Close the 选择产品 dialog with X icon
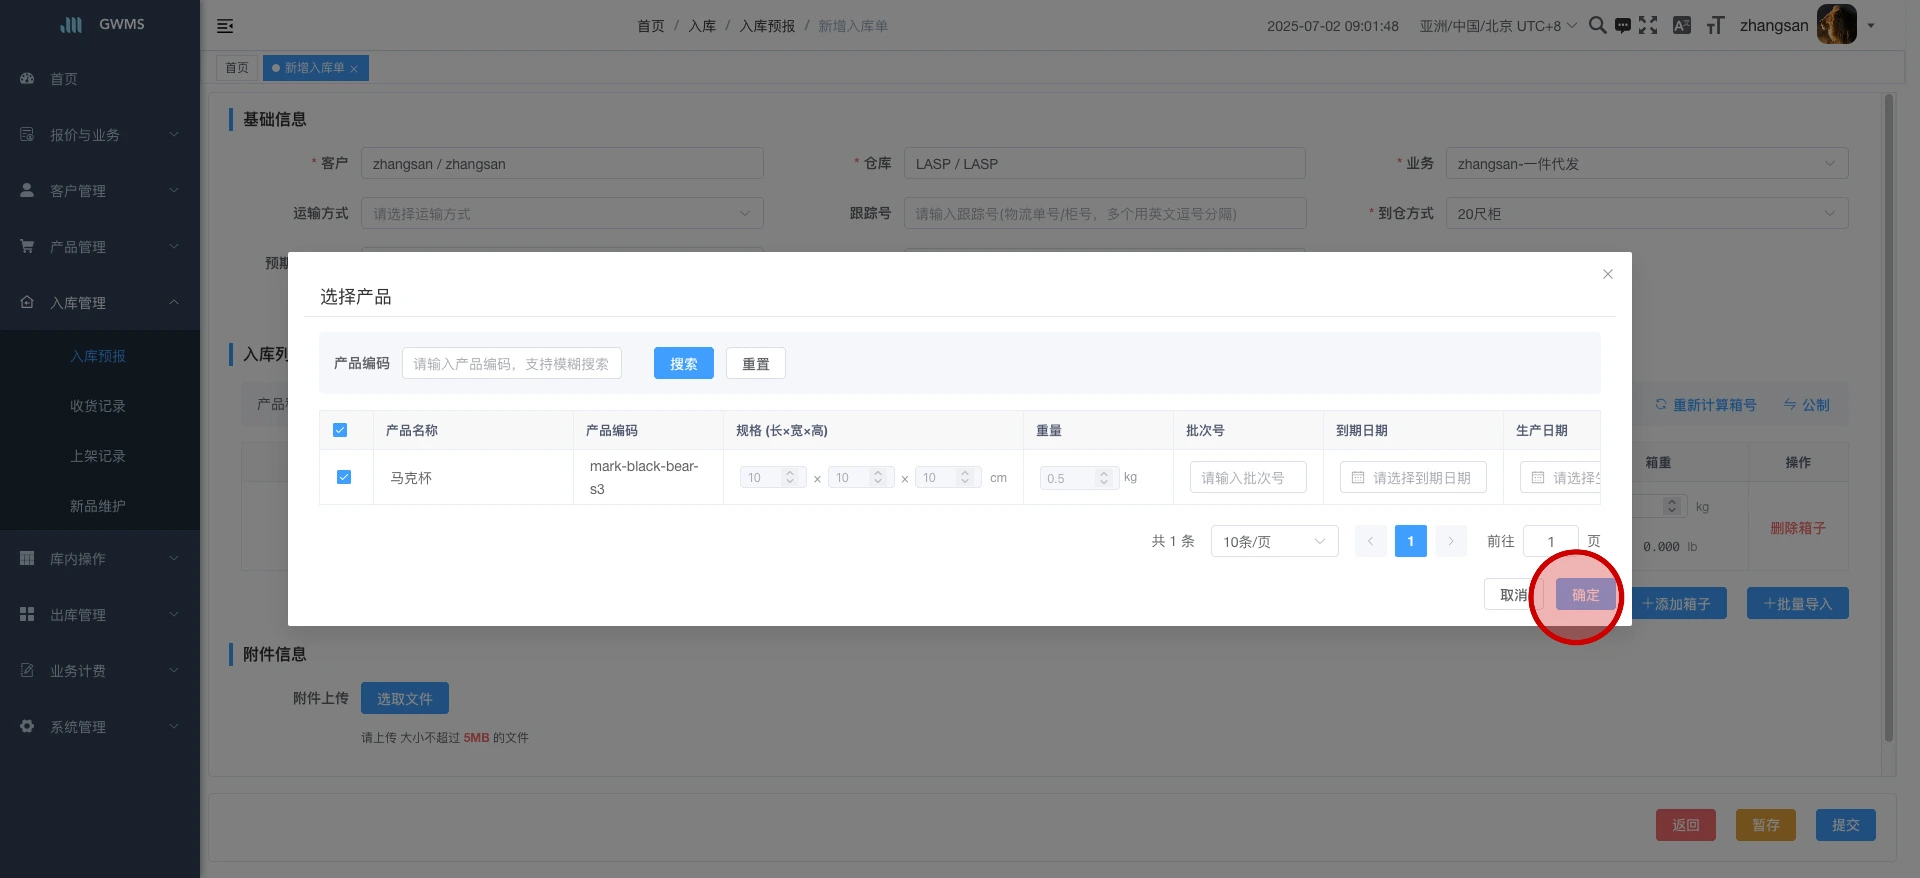This screenshot has width=1920, height=878. pos(1608,274)
